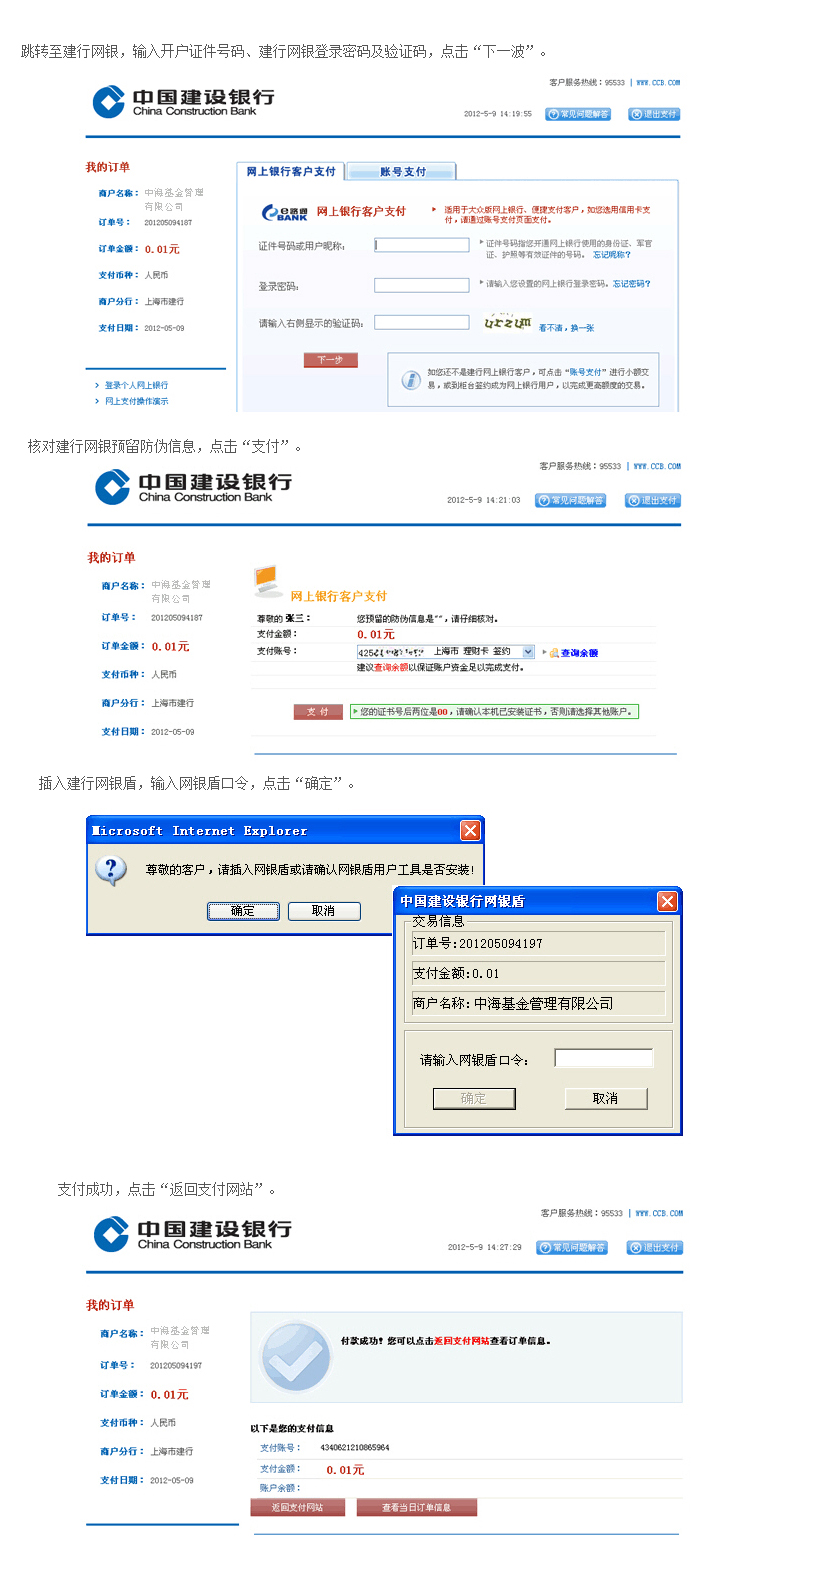Click the red 返回支付网站 link in the success message
The image size is (815, 1572).
[462, 1341]
